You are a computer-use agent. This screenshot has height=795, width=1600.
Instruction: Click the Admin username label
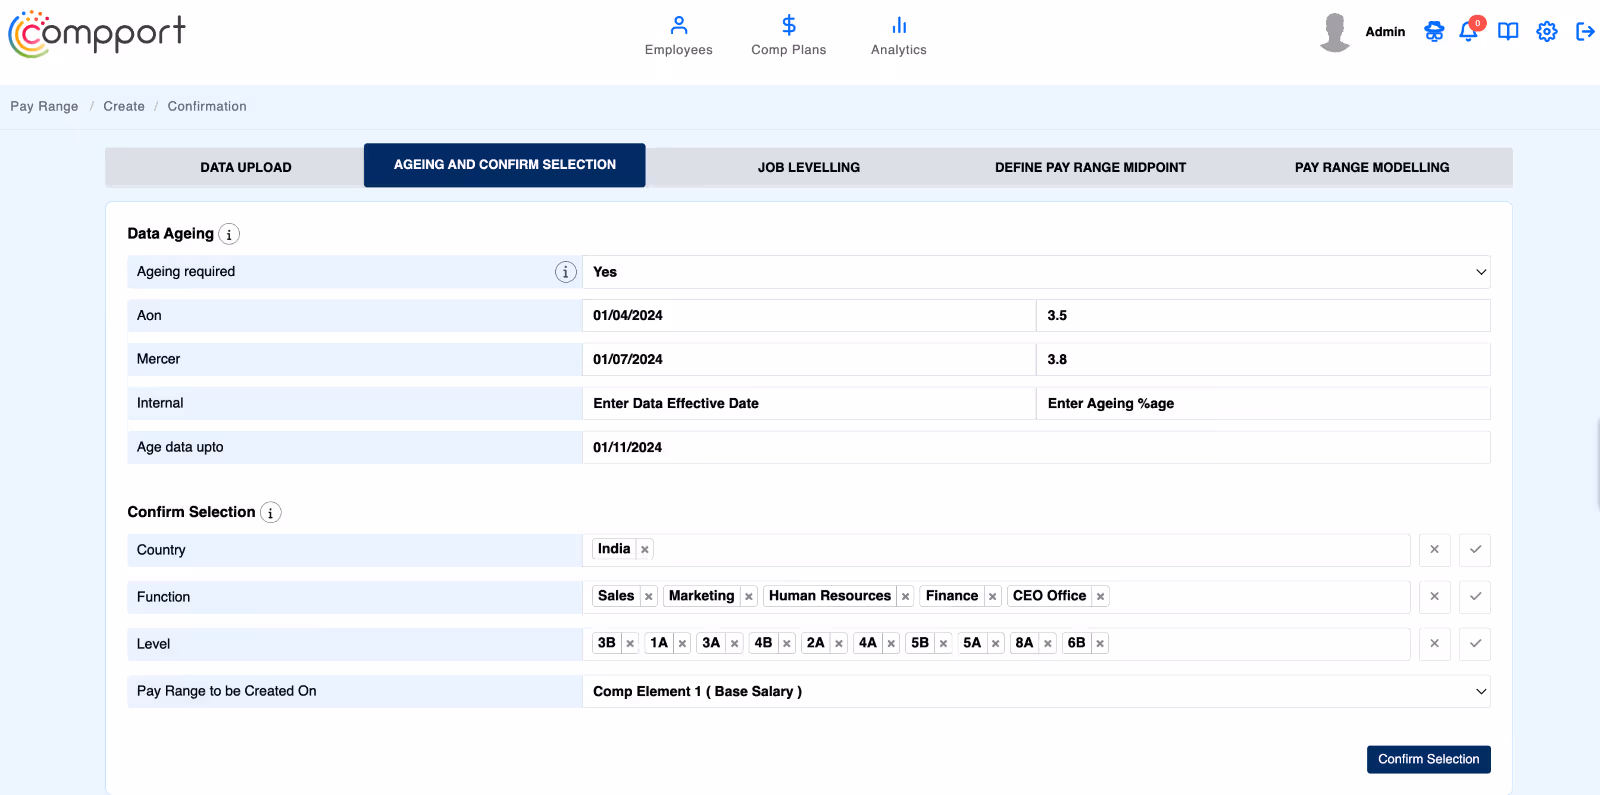pos(1385,32)
